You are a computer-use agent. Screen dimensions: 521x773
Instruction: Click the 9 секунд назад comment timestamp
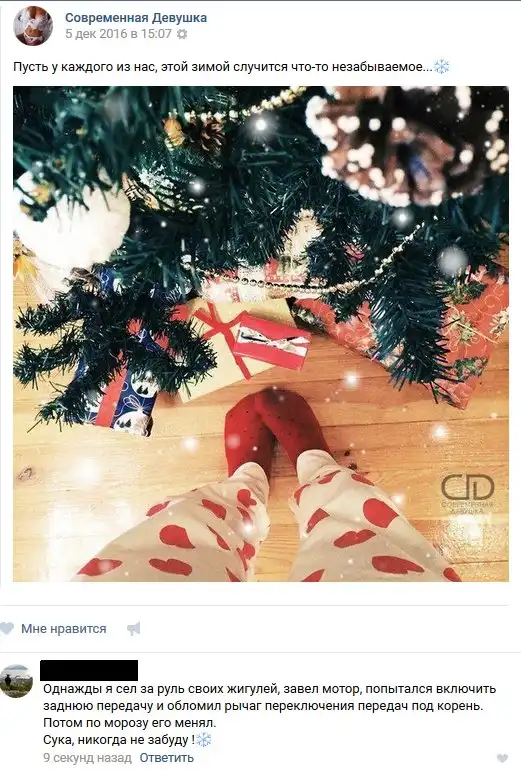87,757
